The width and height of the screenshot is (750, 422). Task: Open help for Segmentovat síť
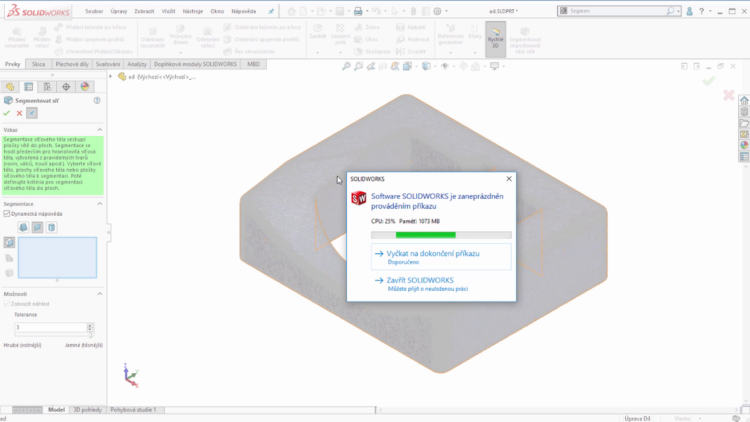click(97, 100)
